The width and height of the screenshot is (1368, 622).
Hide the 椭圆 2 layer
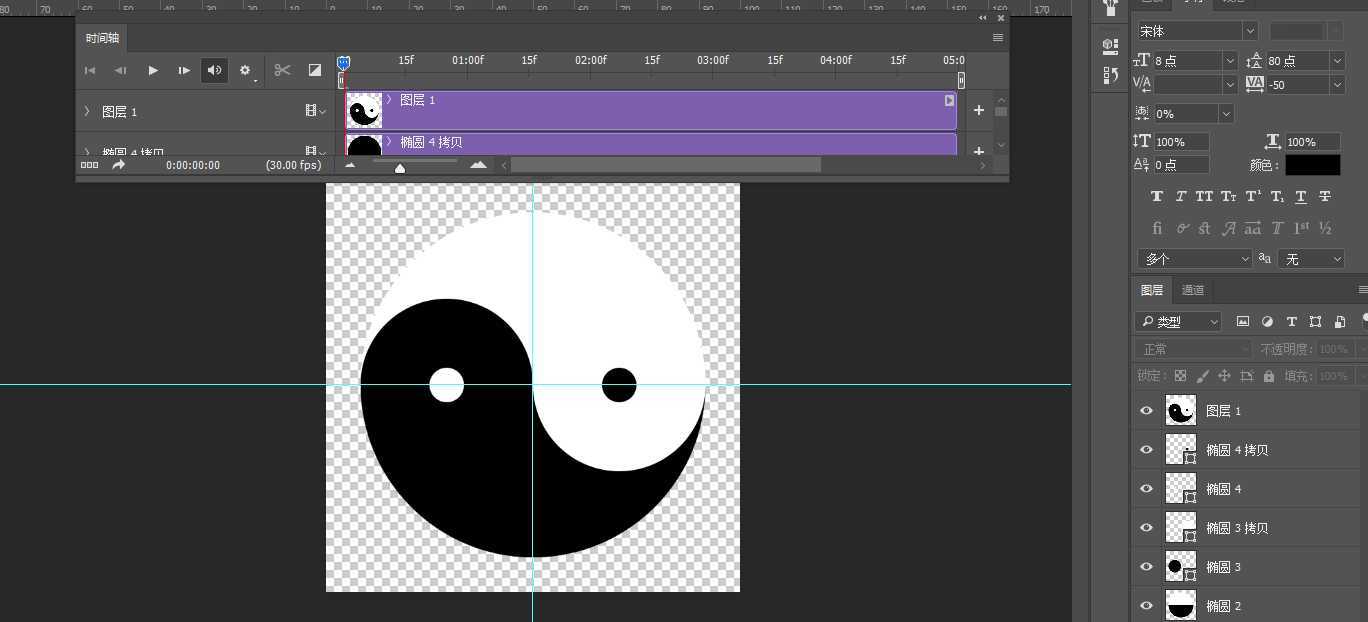coord(1147,606)
